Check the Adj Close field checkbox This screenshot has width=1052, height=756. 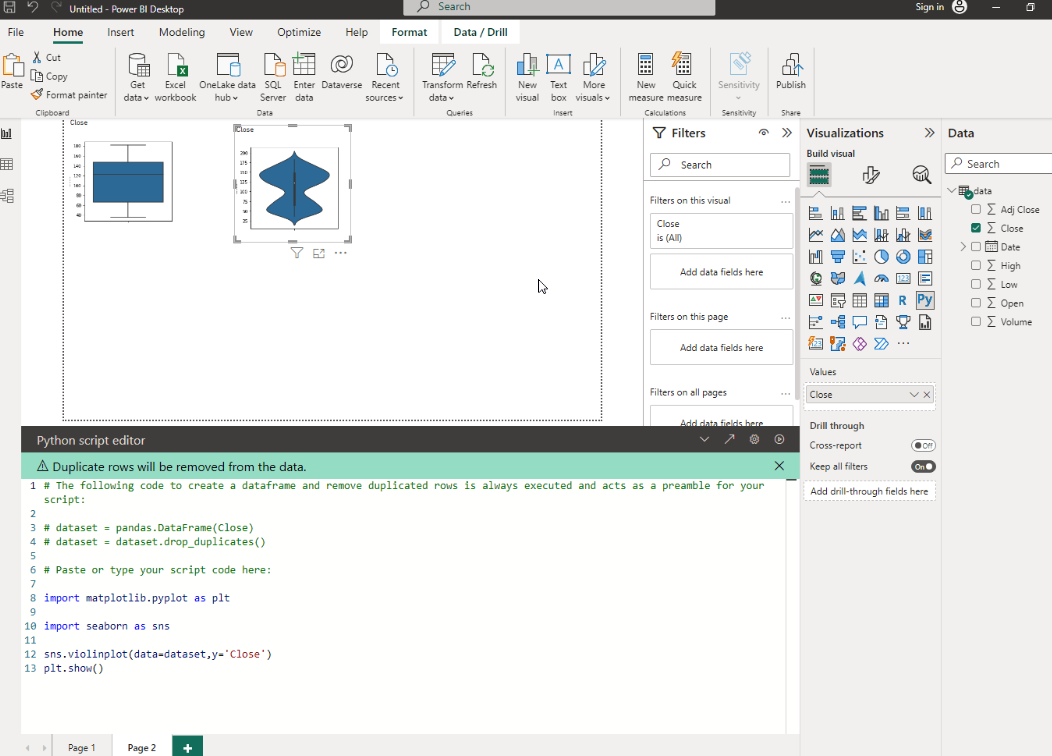[x=976, y=210]
